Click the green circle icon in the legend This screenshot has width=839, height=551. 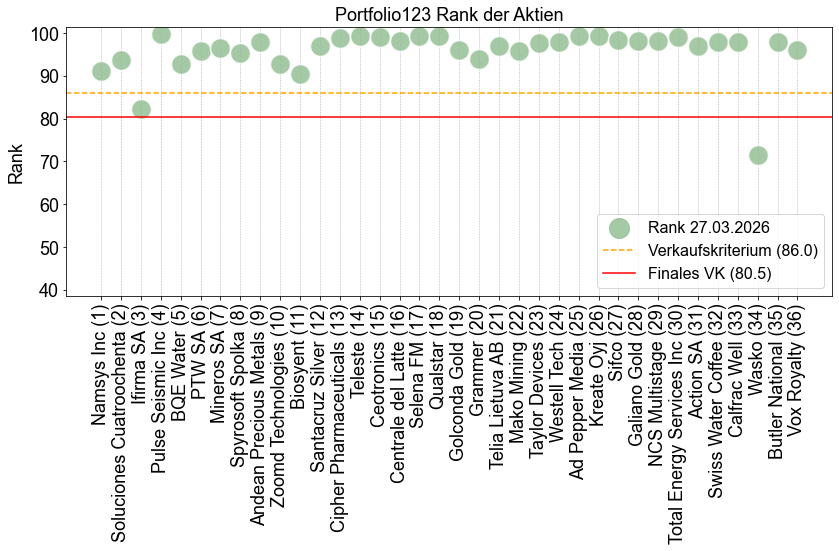point(619,227)
